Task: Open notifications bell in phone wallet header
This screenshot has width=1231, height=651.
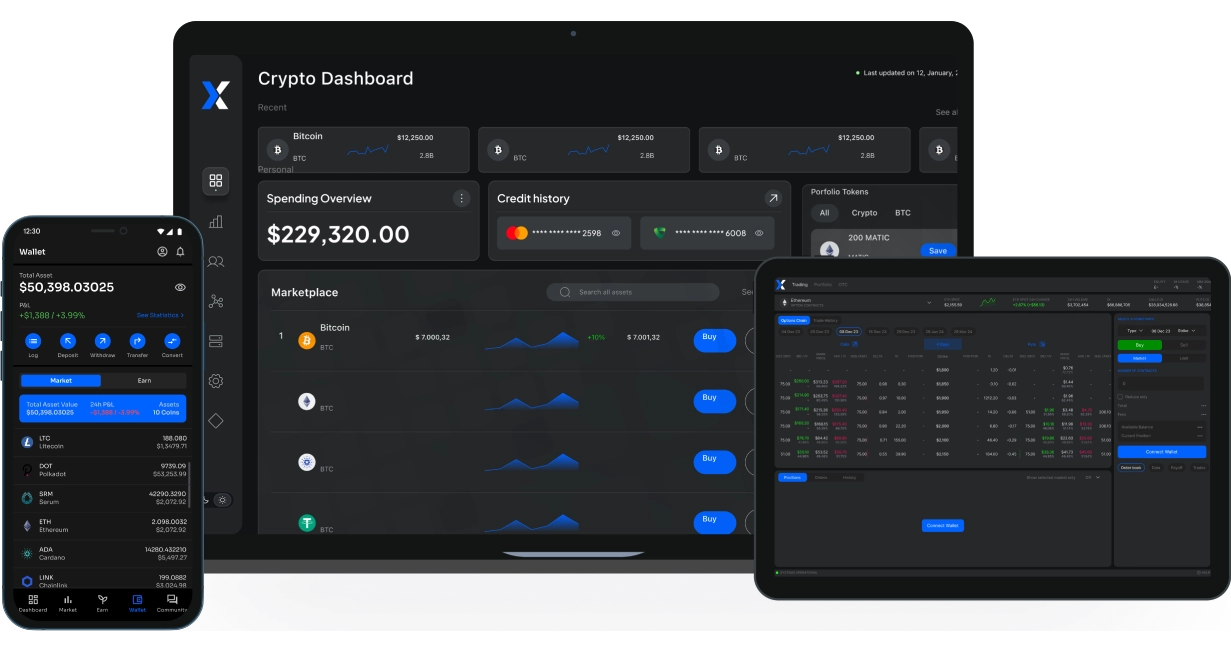Action: pos(180,252)
